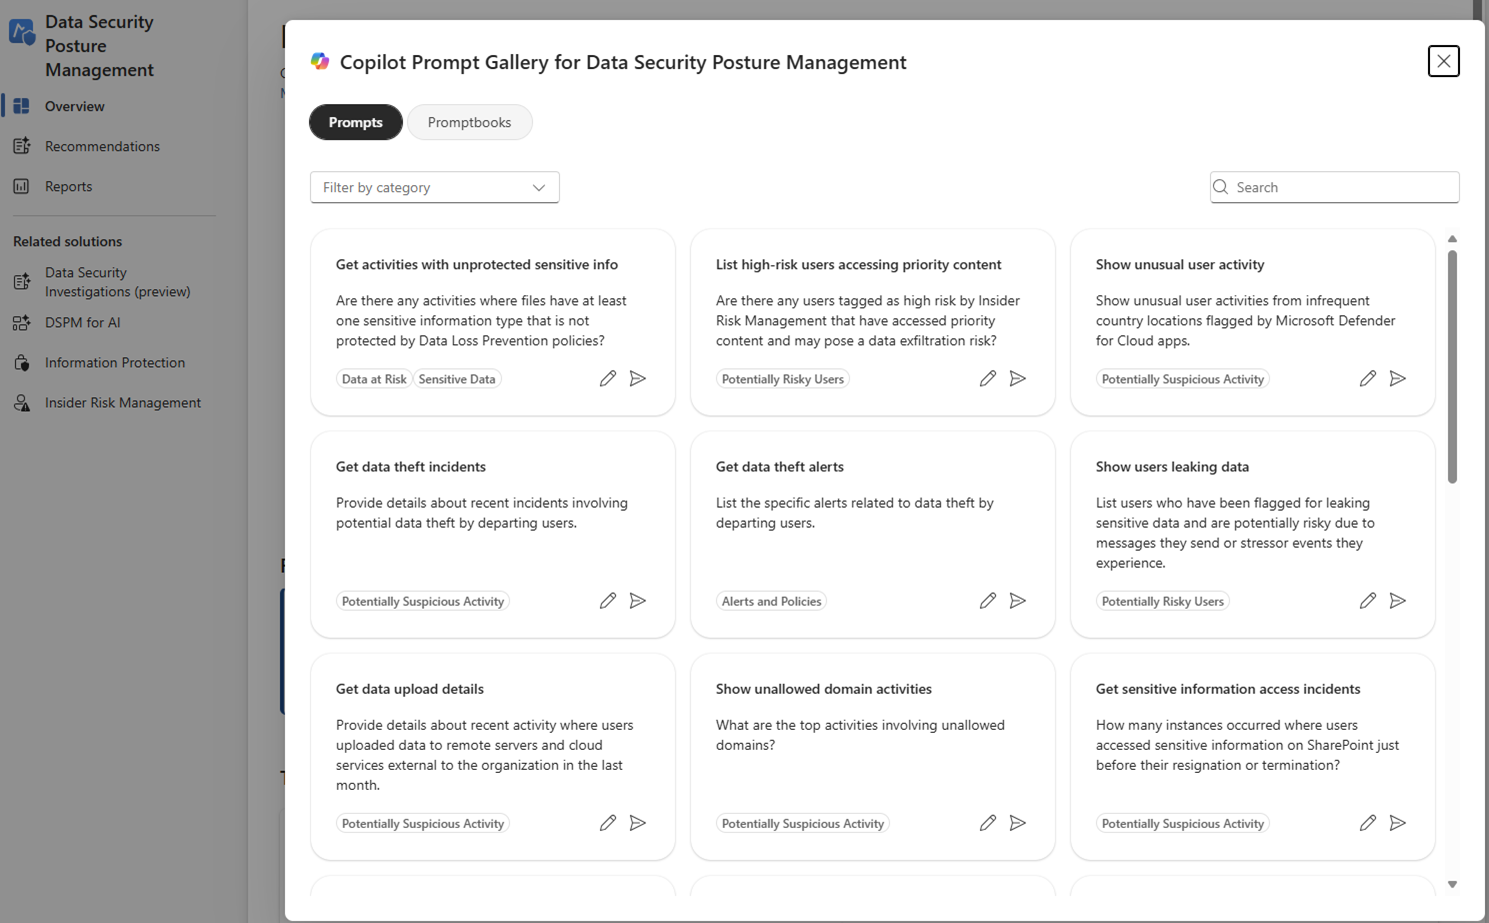
Task: Click the Search prompts input field
Action: [x=1340, y=187]
